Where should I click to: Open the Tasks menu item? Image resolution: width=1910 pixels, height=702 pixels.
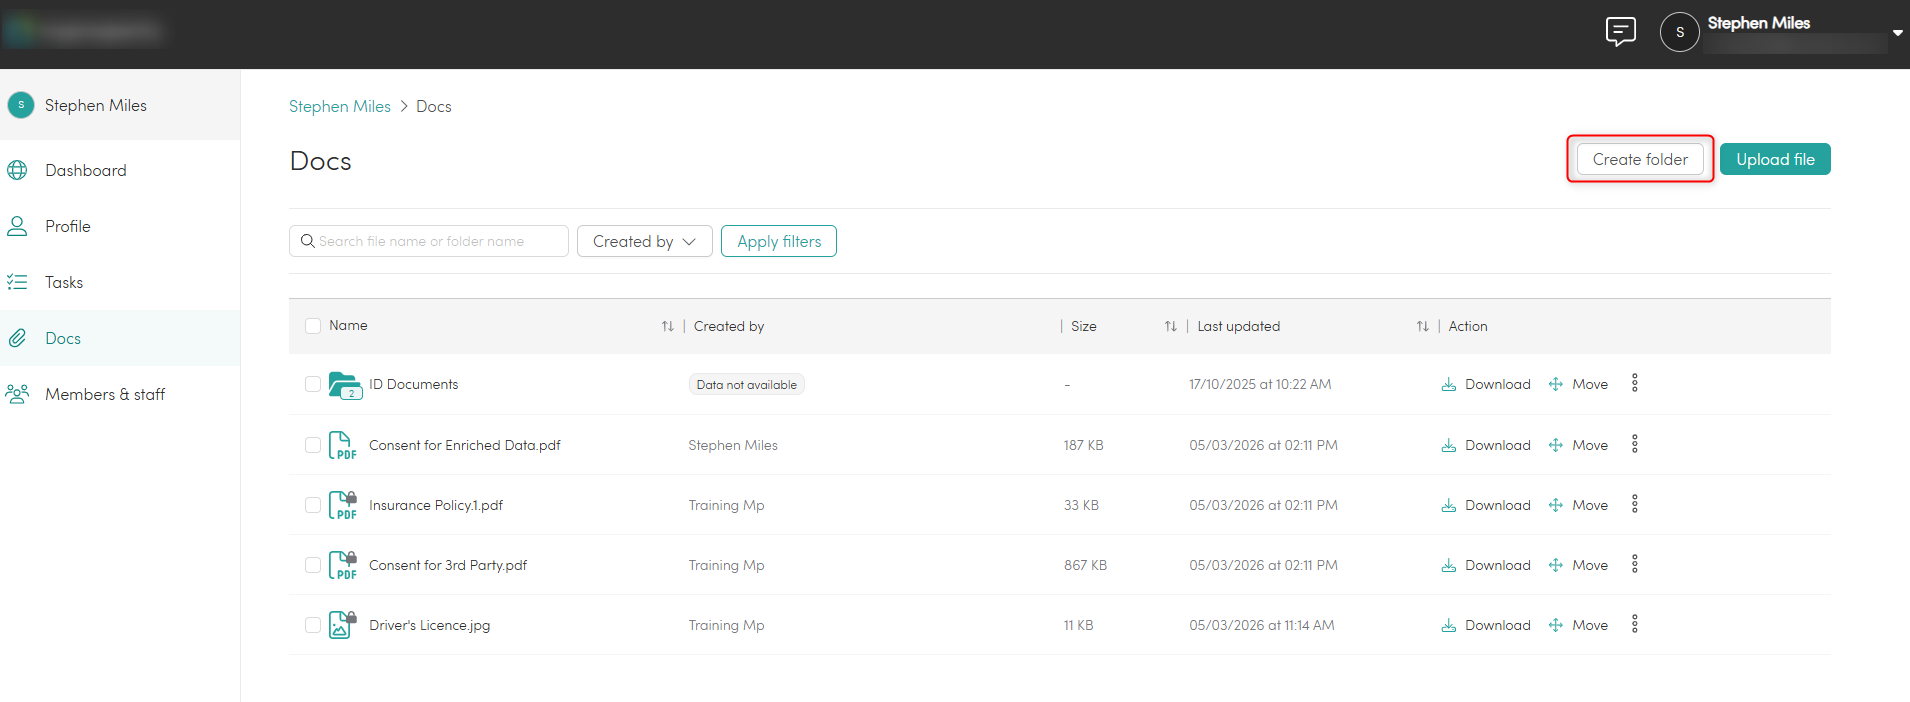pyautogui.click(x=120, y=282)
